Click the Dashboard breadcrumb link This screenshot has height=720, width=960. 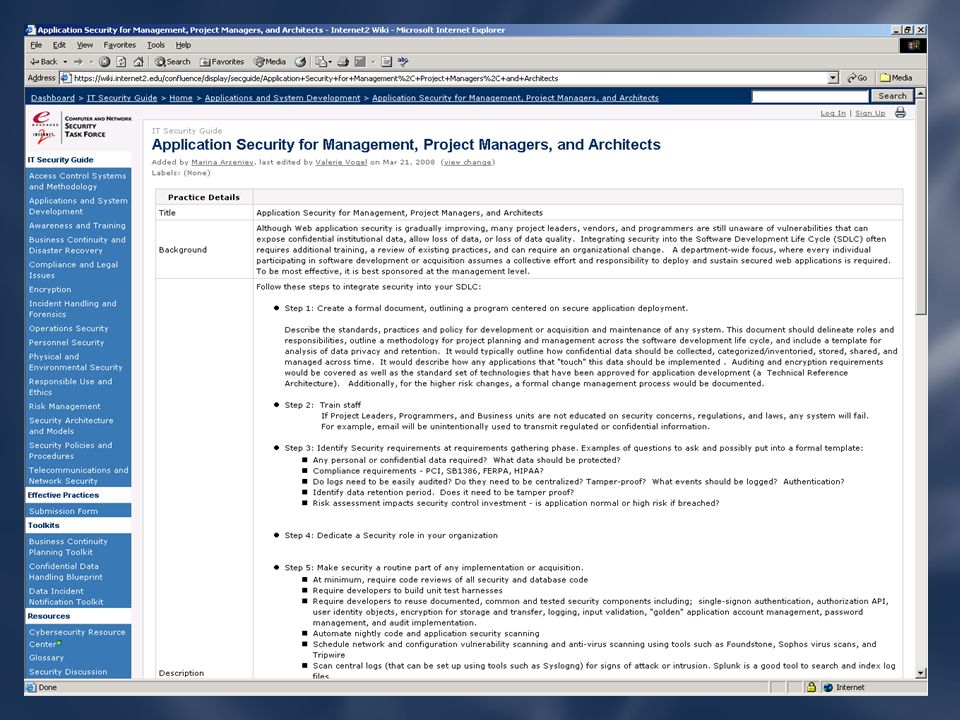point(53,97)
